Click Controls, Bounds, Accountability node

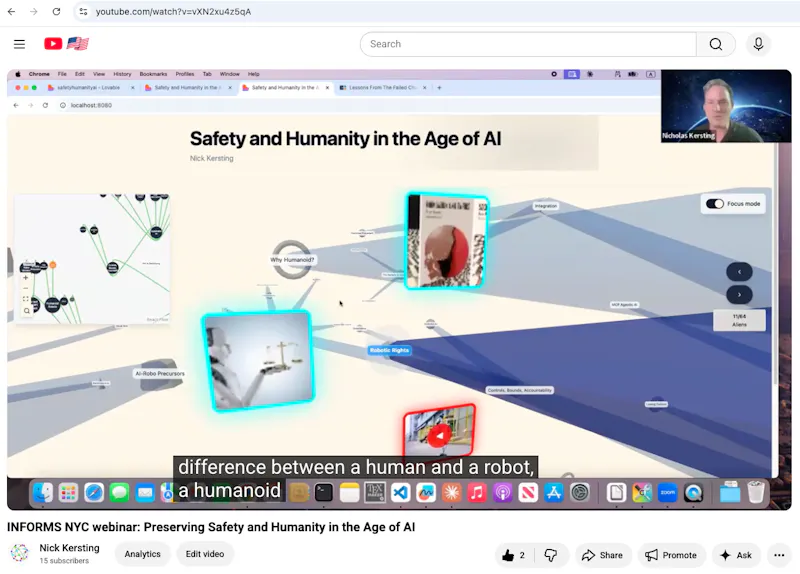[519, 390]
